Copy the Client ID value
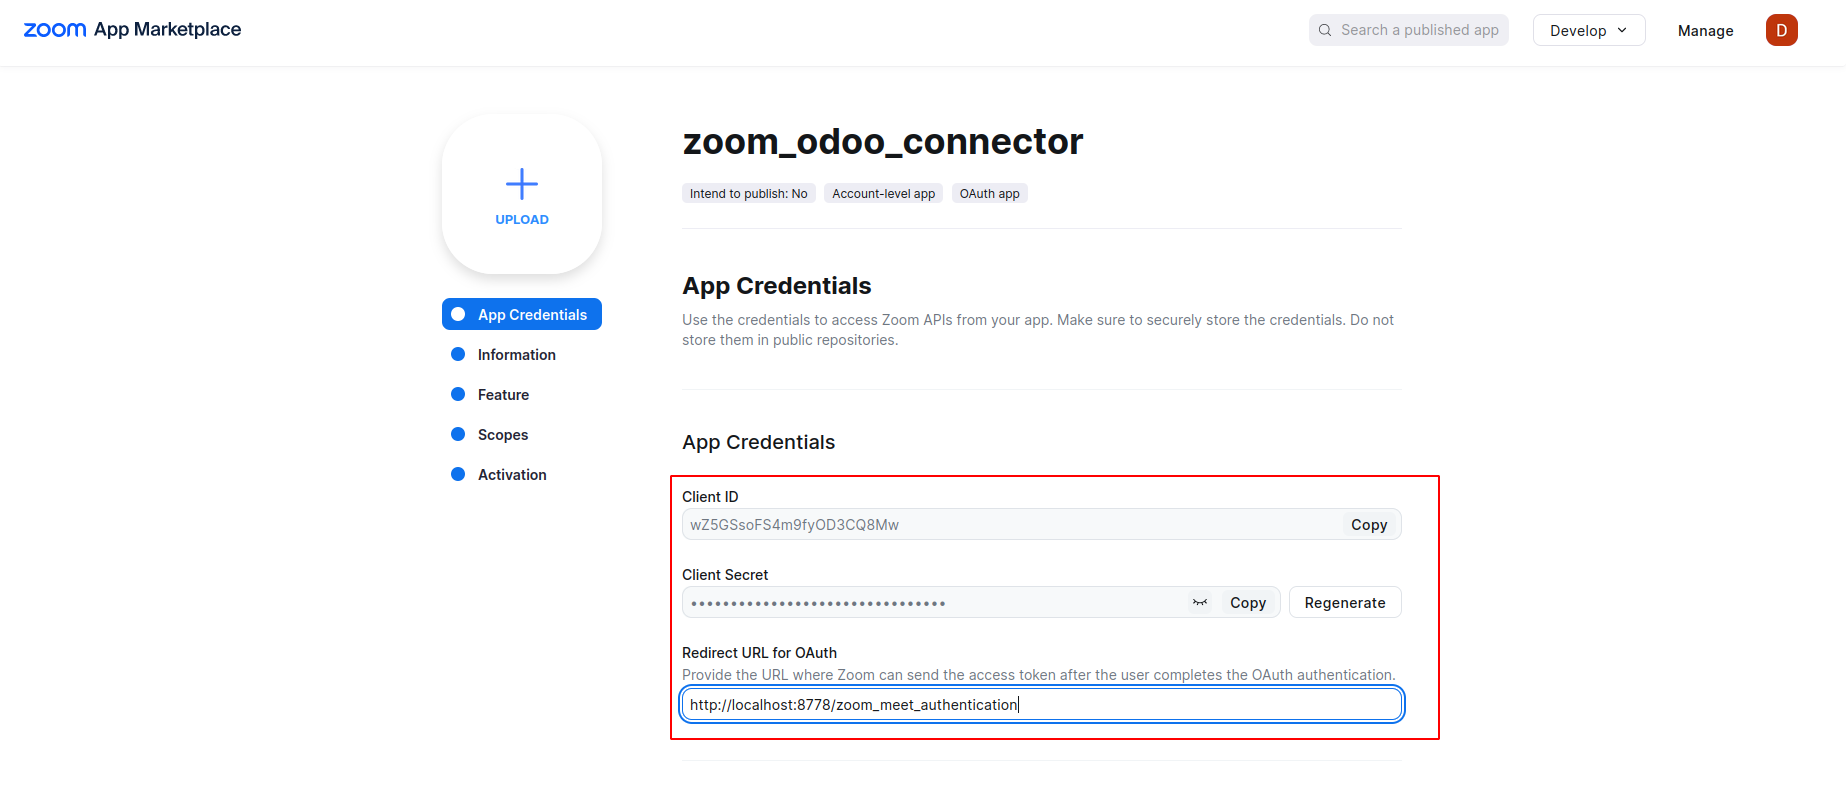1846x797 pixels. point(1368,525)
